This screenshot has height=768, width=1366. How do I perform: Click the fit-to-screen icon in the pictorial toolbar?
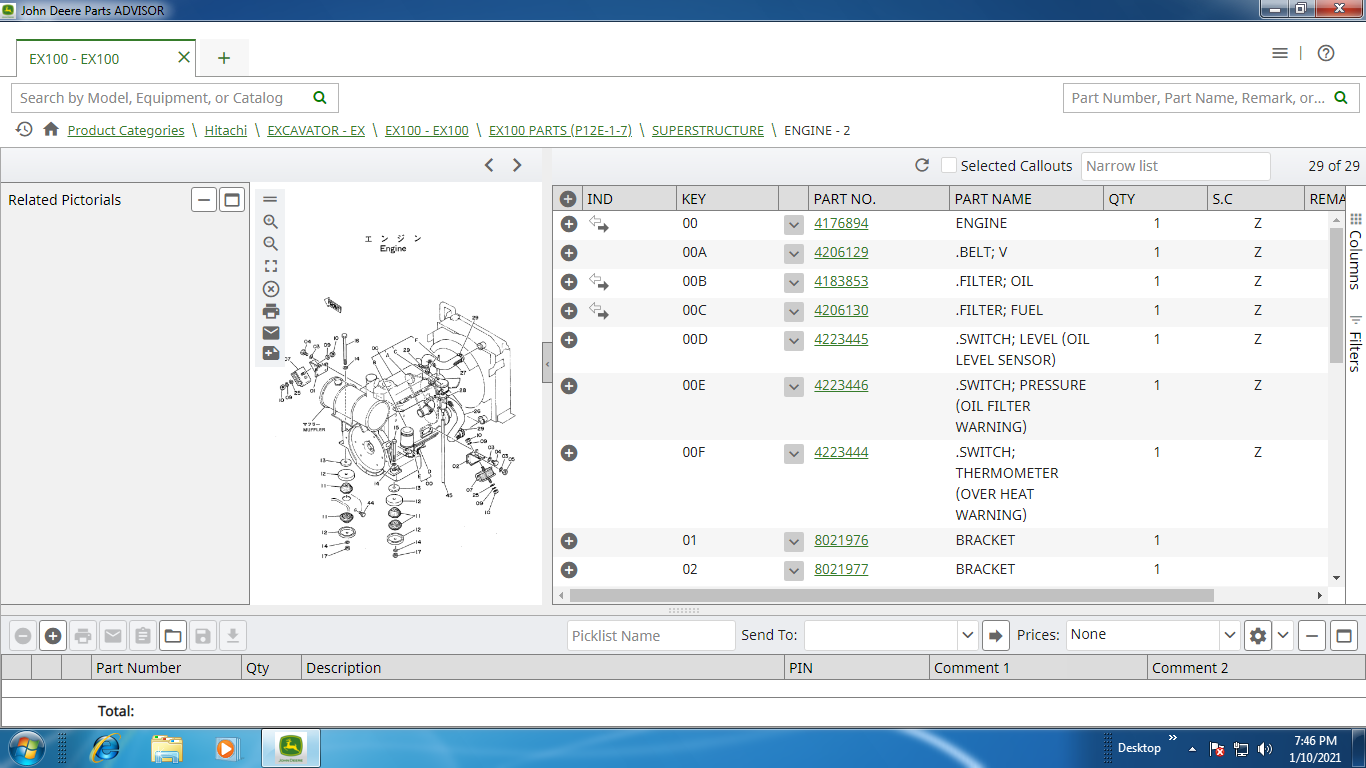click(x=270, y=266)
